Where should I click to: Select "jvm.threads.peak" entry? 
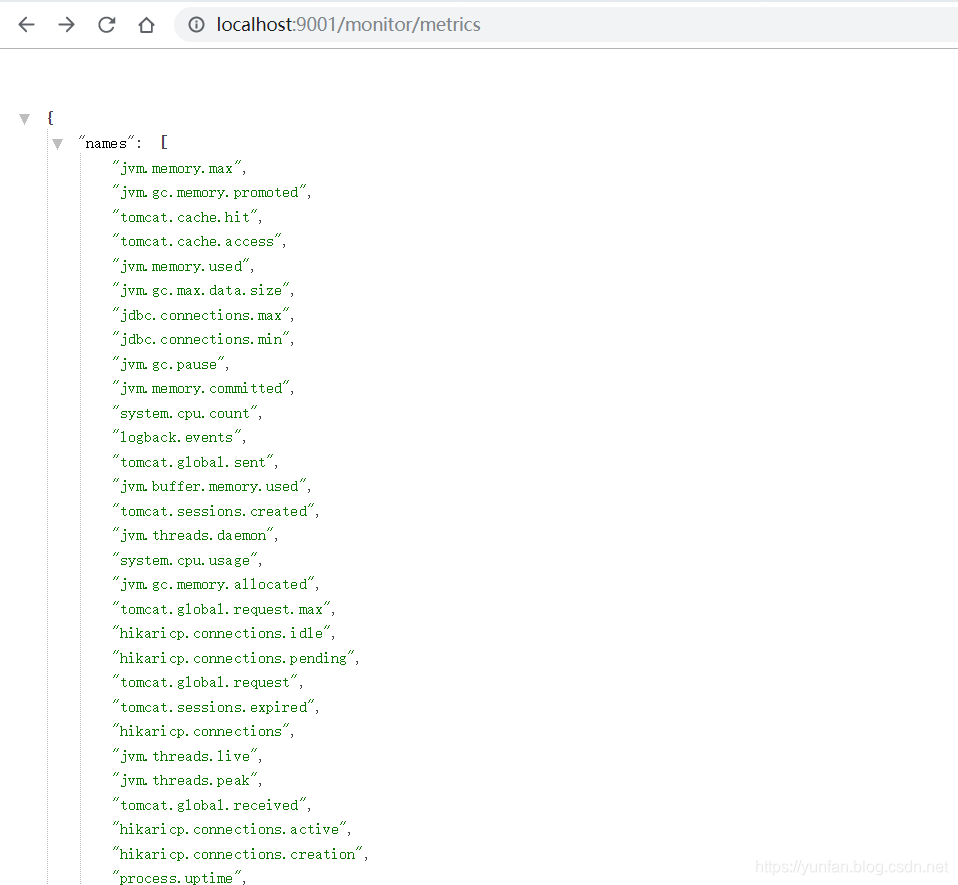(185, 780)
